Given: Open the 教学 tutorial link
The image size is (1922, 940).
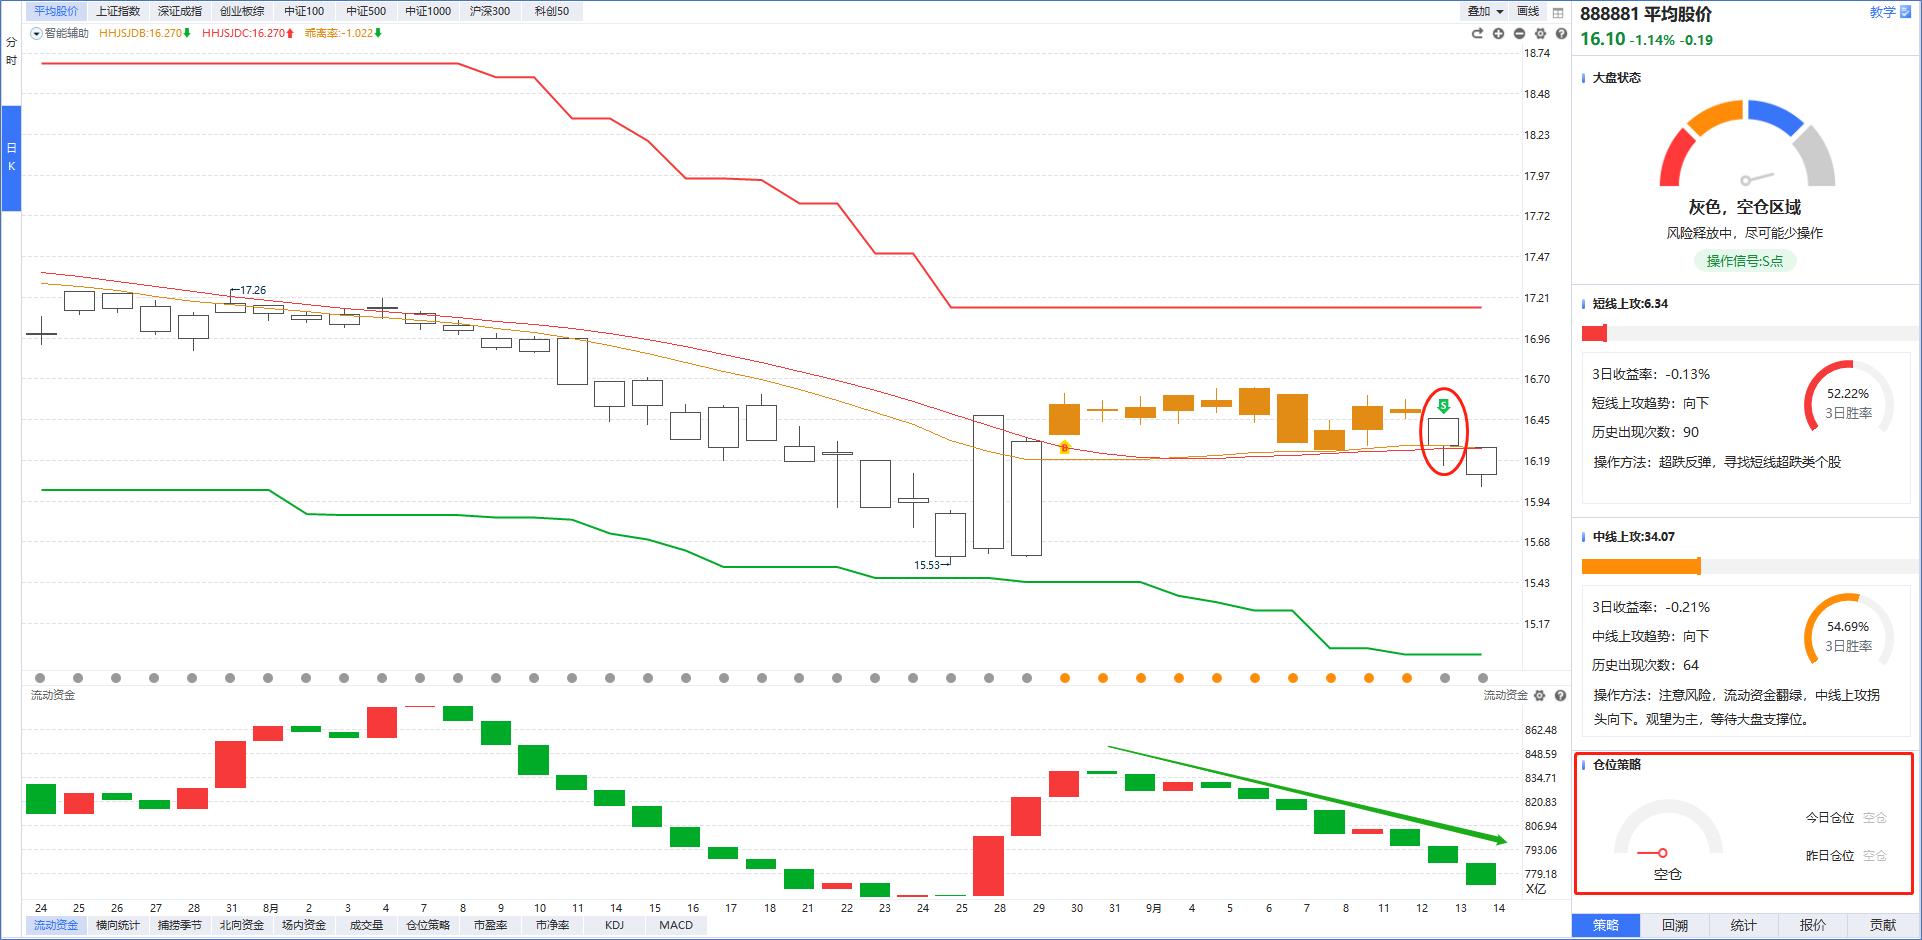Looking at the screenshot, I should pyautogui.click(x=1882, y=12).
